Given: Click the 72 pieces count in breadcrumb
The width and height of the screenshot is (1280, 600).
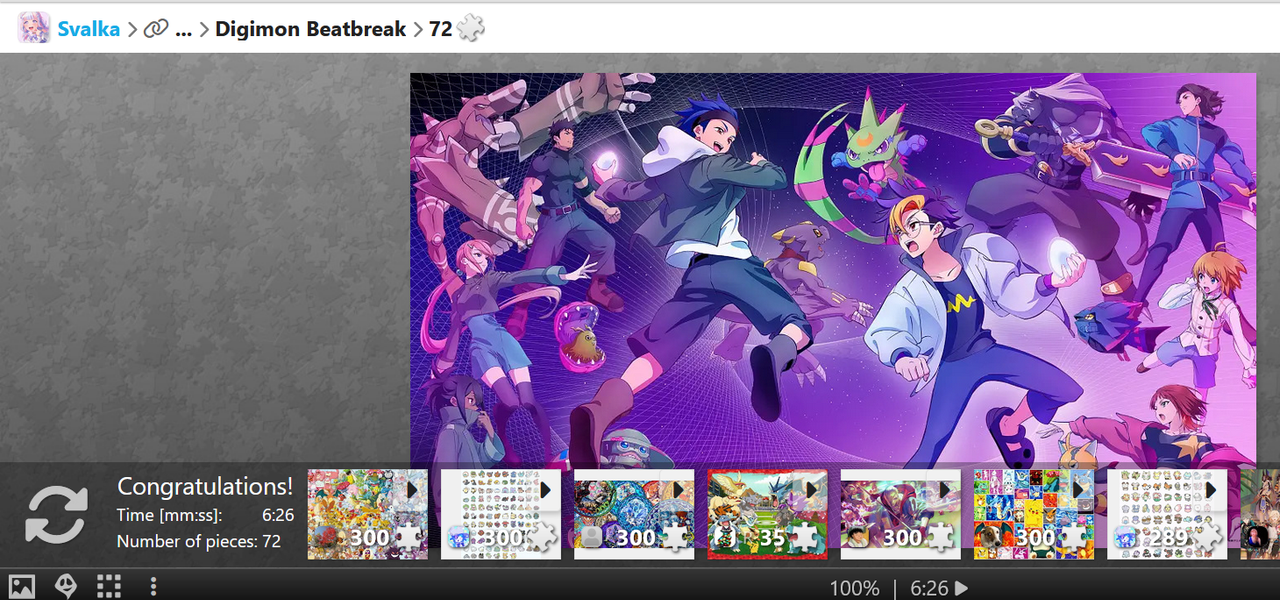Looking at the screenshot, I should point(441,29).
